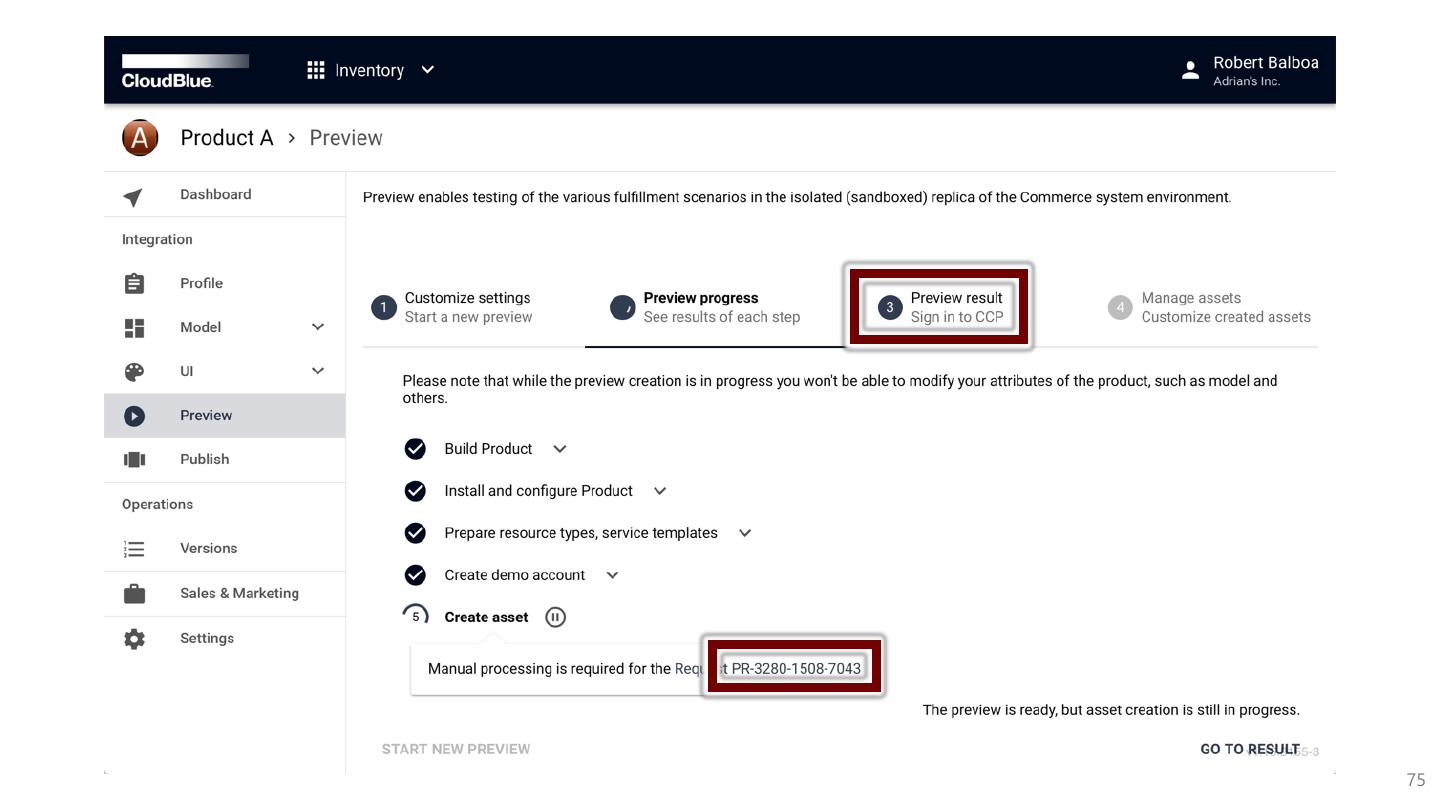Click the Create asset progress spinner

coord(415,617)
